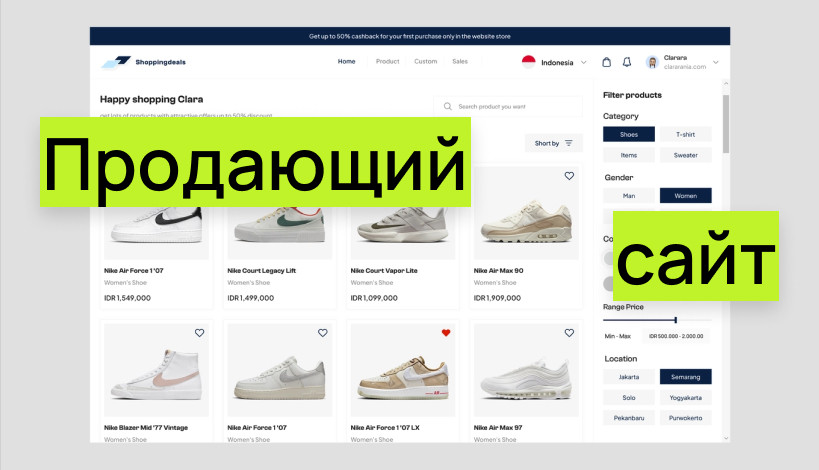Unfavorite Nike Air Force 1 '07 LX red heart
Viewport: 819px width, 470px height.
(x=446, y=333)
